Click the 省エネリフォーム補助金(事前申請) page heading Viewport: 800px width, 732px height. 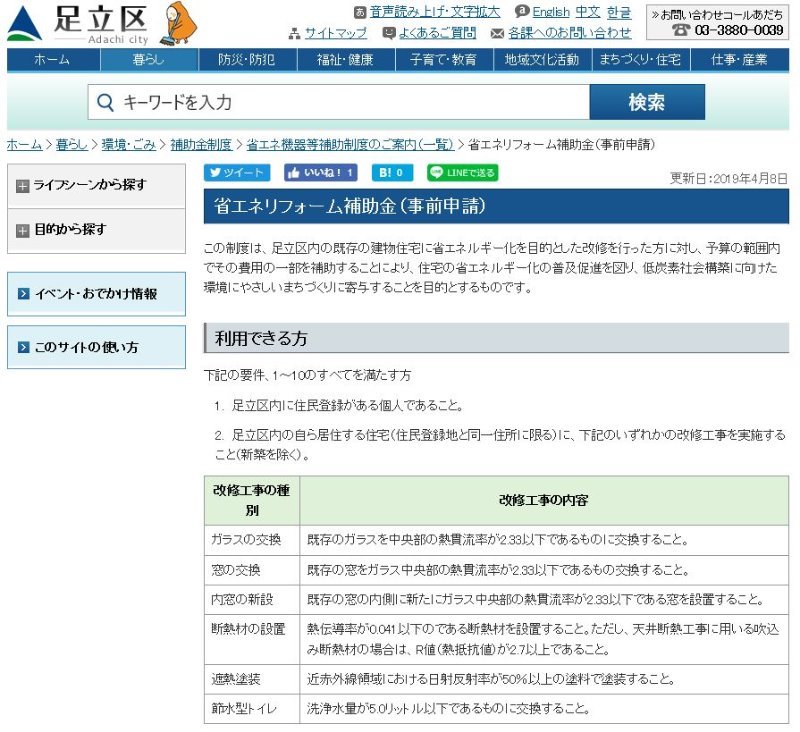pos(496,206)
